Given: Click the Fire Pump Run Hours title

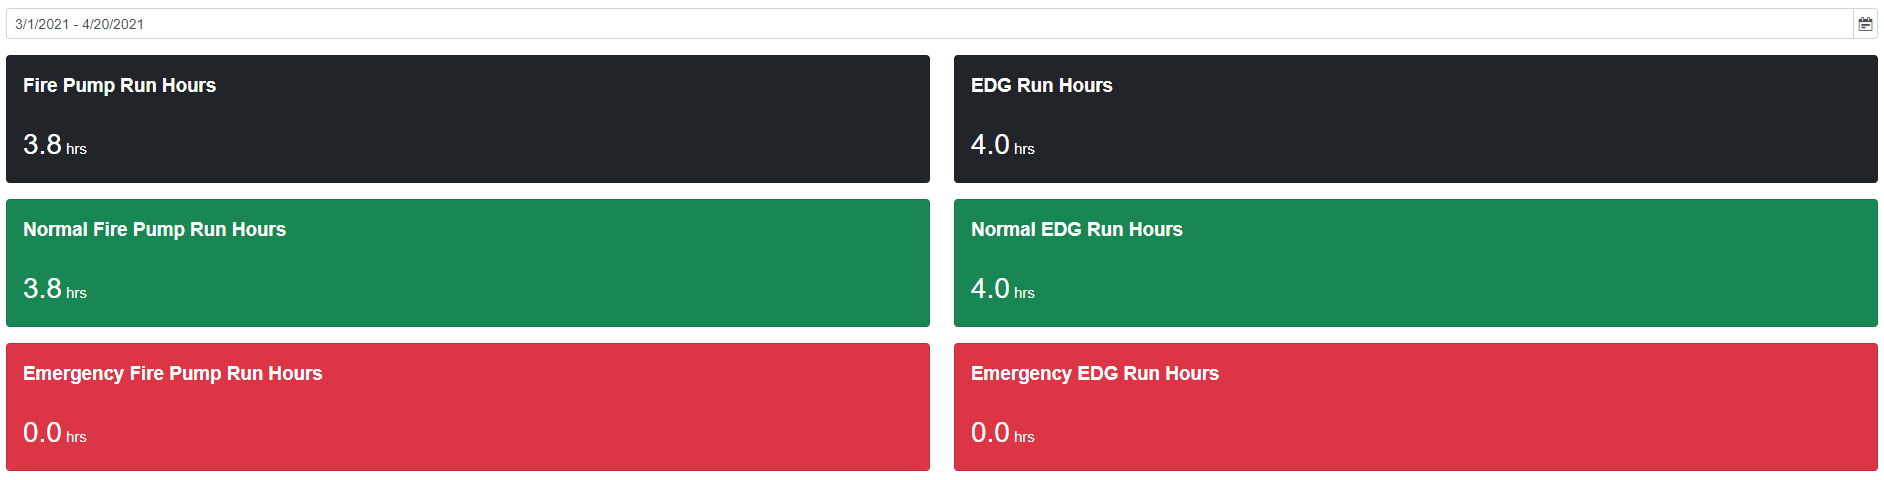Looking at the screenshot, I should pos(119,86).
